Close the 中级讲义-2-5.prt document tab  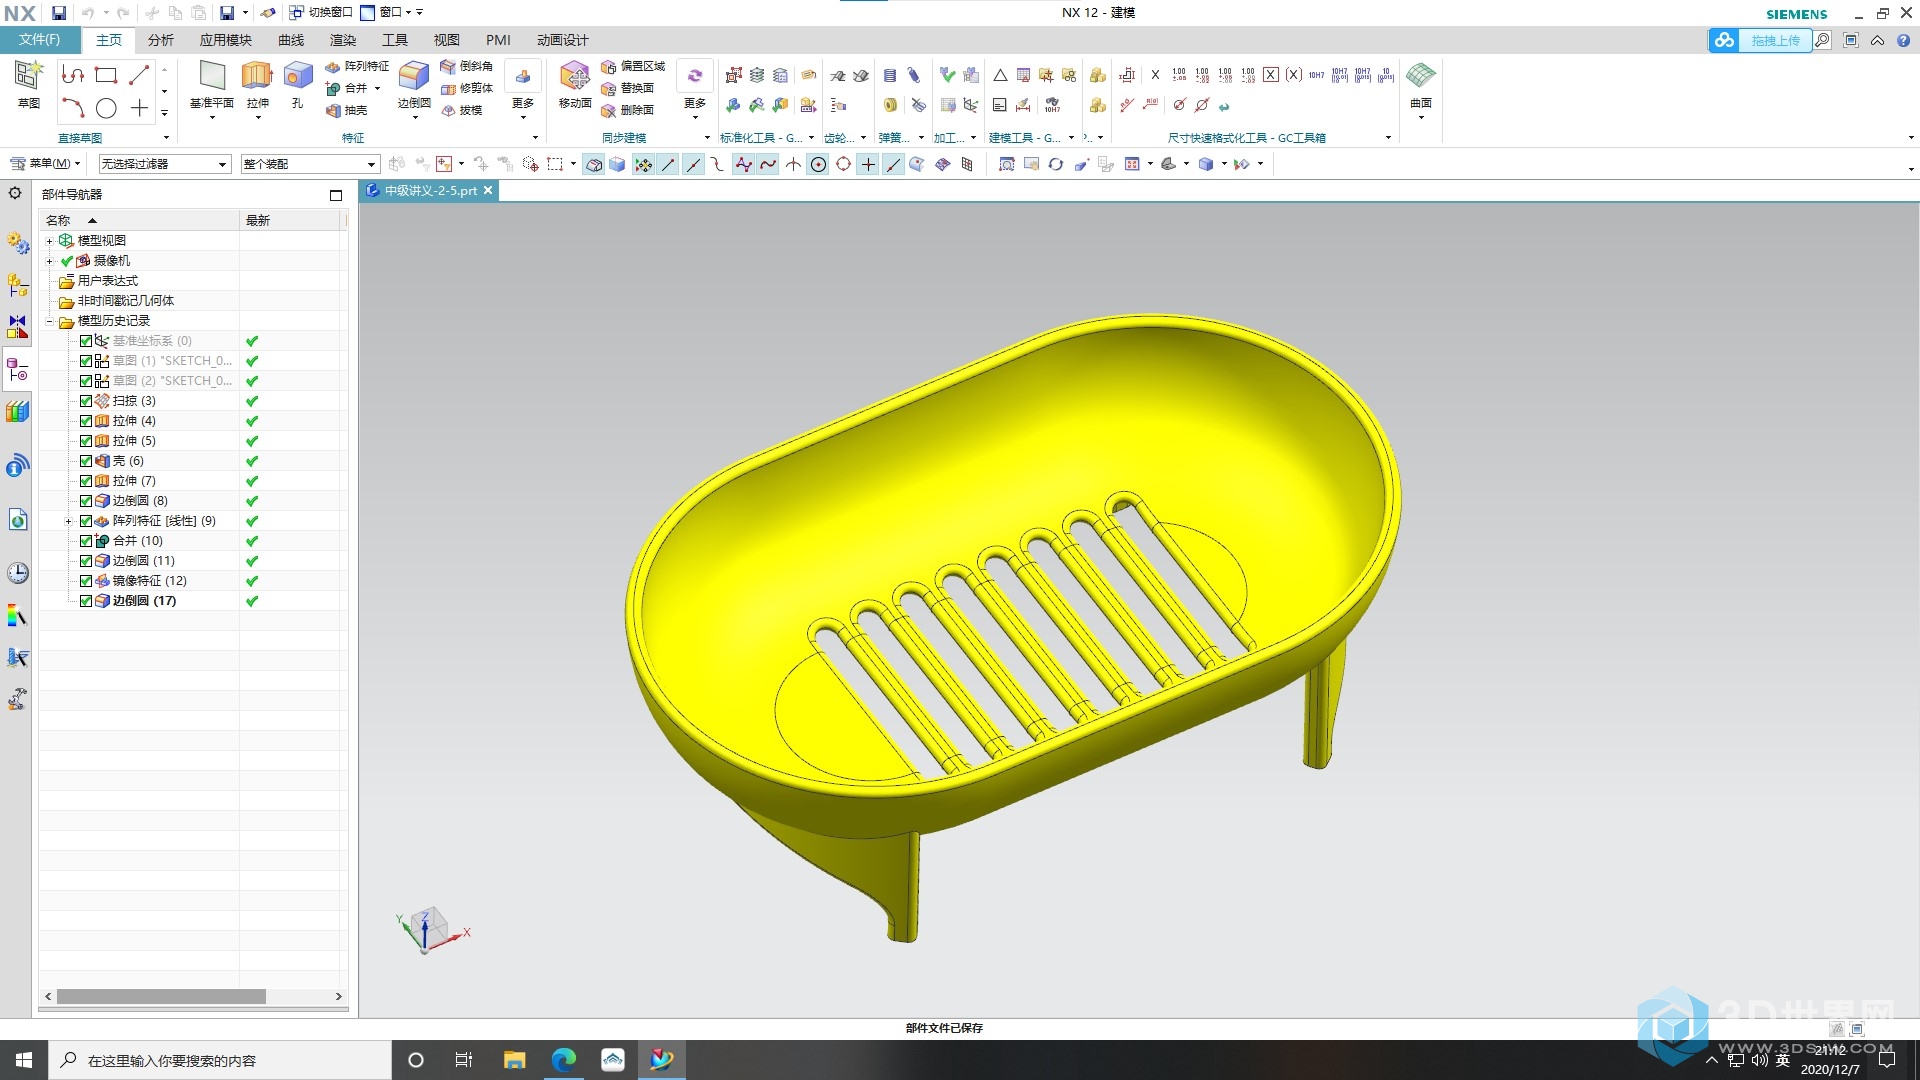coord(488,190)
